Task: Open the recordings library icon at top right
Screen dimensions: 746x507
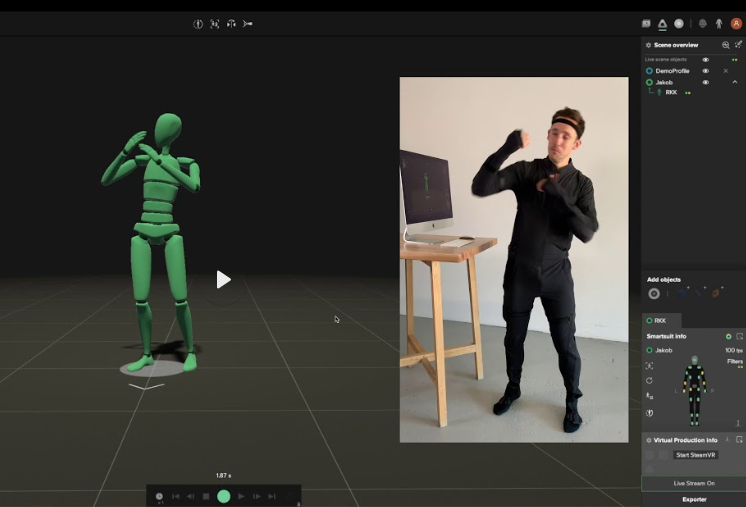Action: (x=646, y=23)
